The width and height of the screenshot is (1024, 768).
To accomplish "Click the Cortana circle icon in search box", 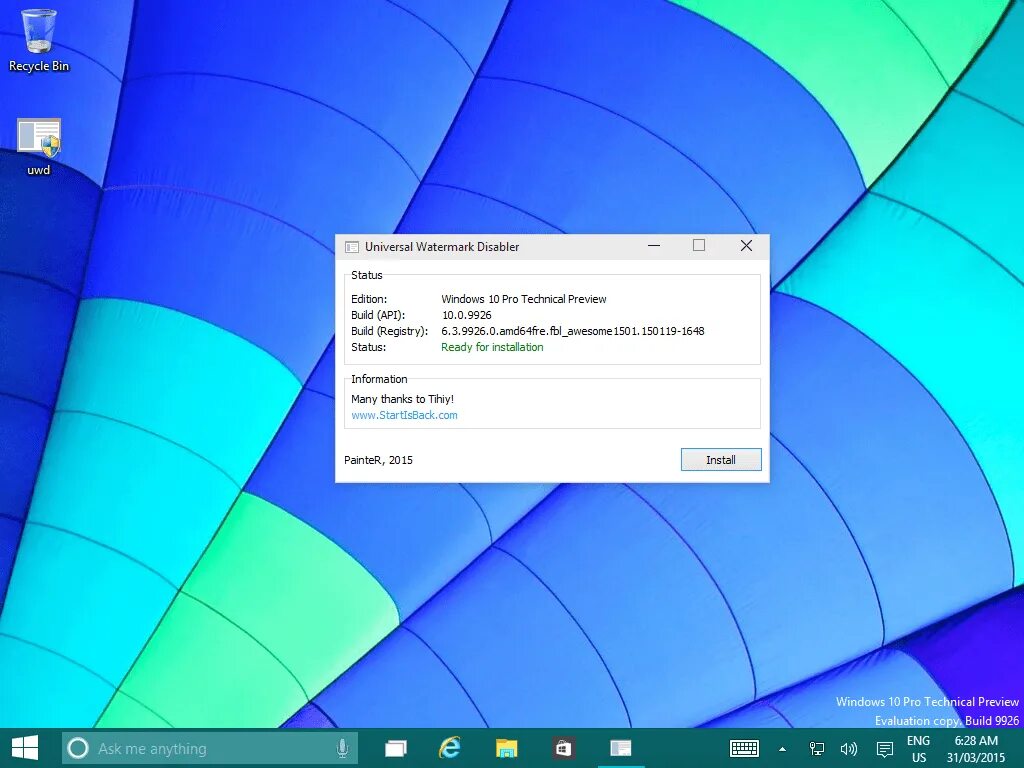I will [78, 748].
